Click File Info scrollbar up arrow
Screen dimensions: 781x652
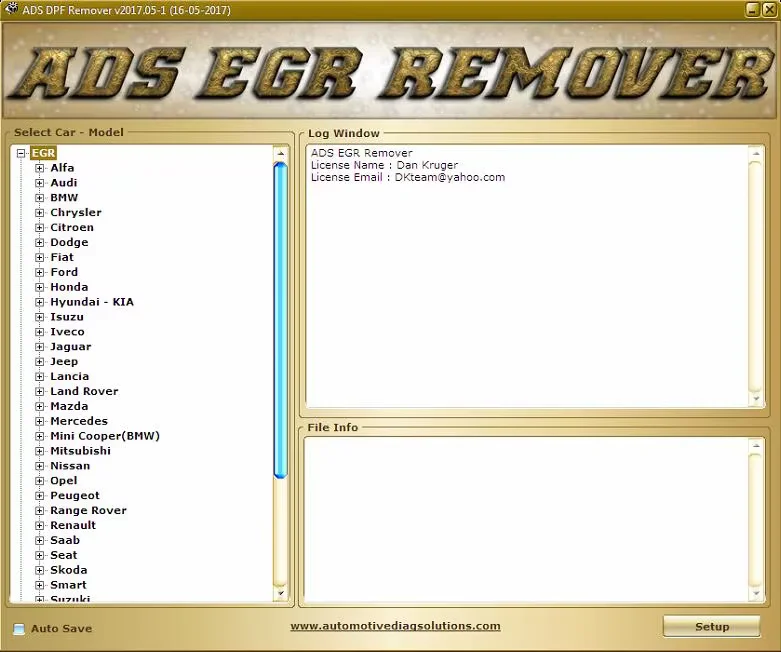click(x=756, y=446)
